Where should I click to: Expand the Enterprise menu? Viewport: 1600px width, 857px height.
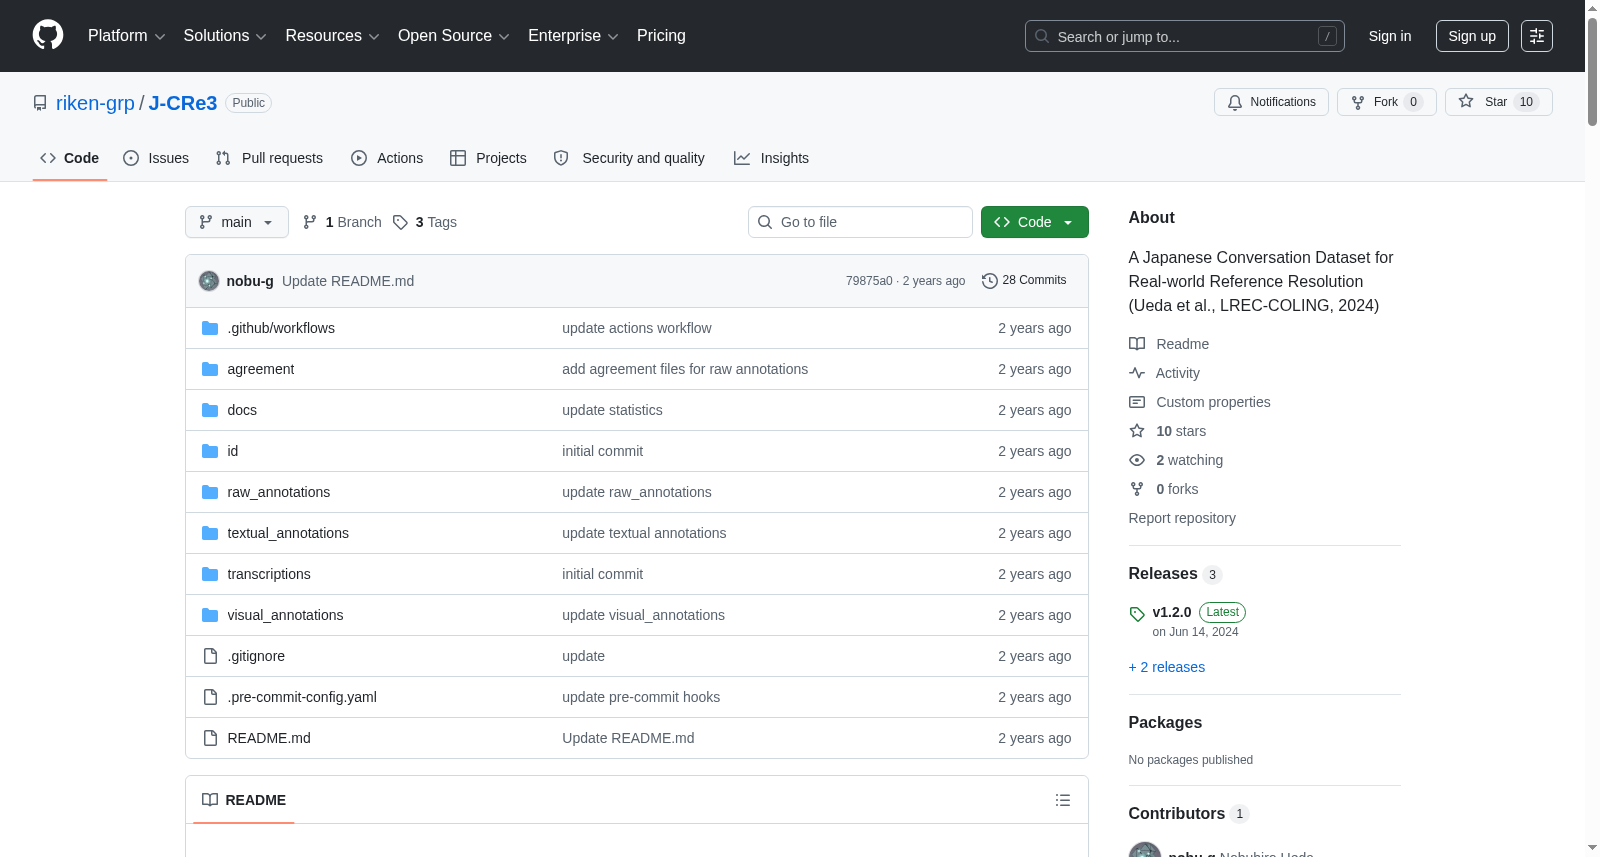point(573,36)
